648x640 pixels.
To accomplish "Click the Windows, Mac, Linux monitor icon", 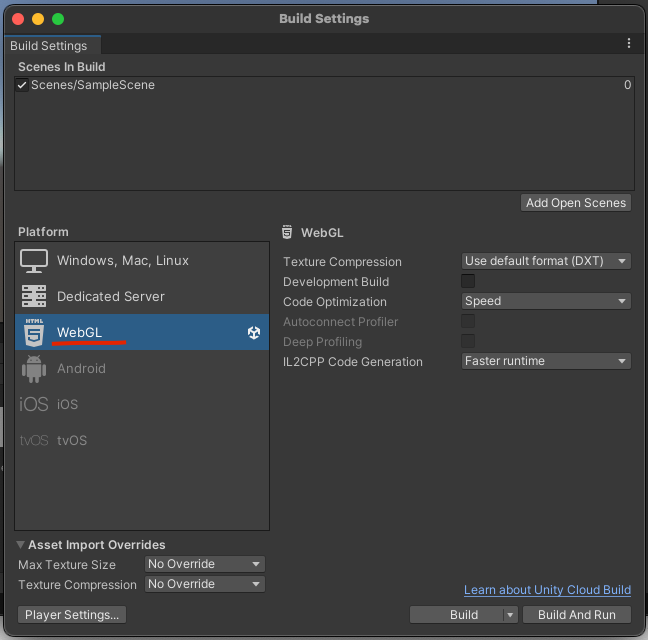I will click(x=34, y=261).
